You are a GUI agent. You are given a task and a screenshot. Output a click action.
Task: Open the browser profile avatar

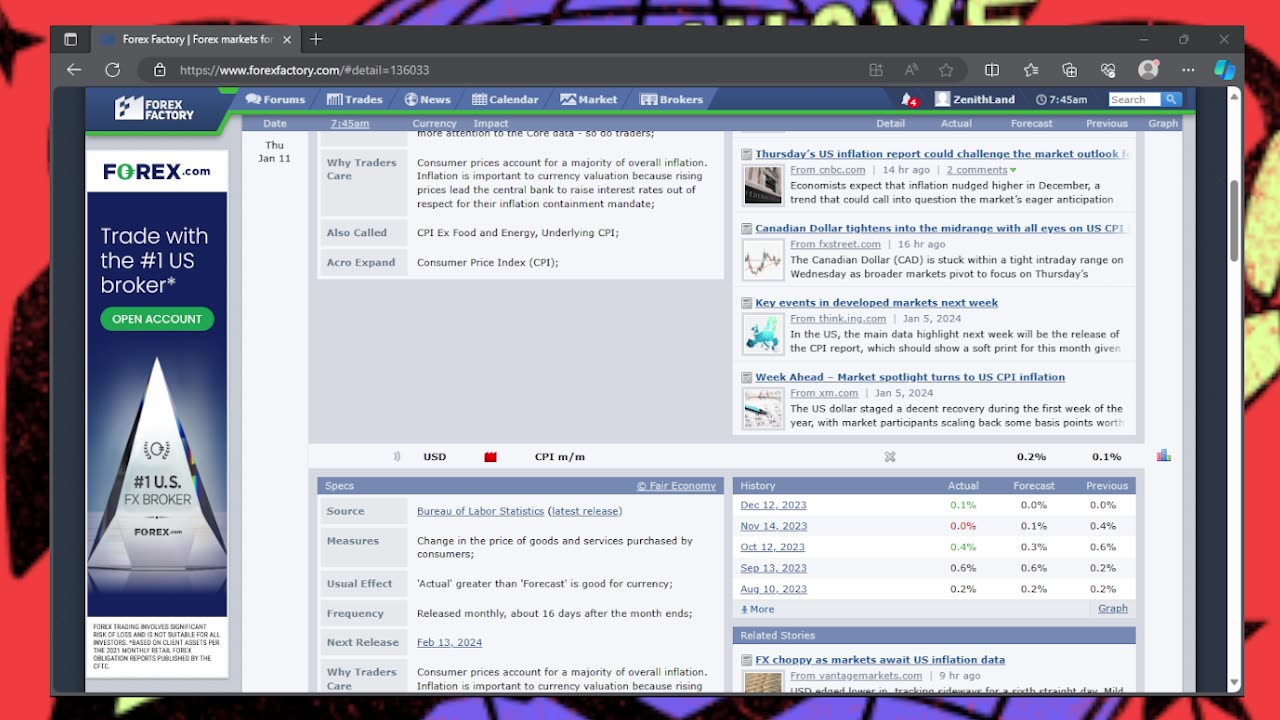[1148, 70]
